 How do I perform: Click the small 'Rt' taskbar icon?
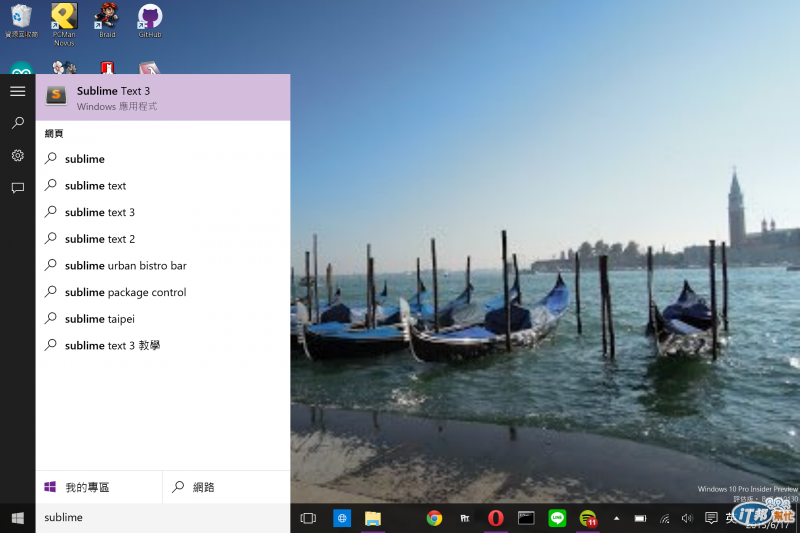465,518
